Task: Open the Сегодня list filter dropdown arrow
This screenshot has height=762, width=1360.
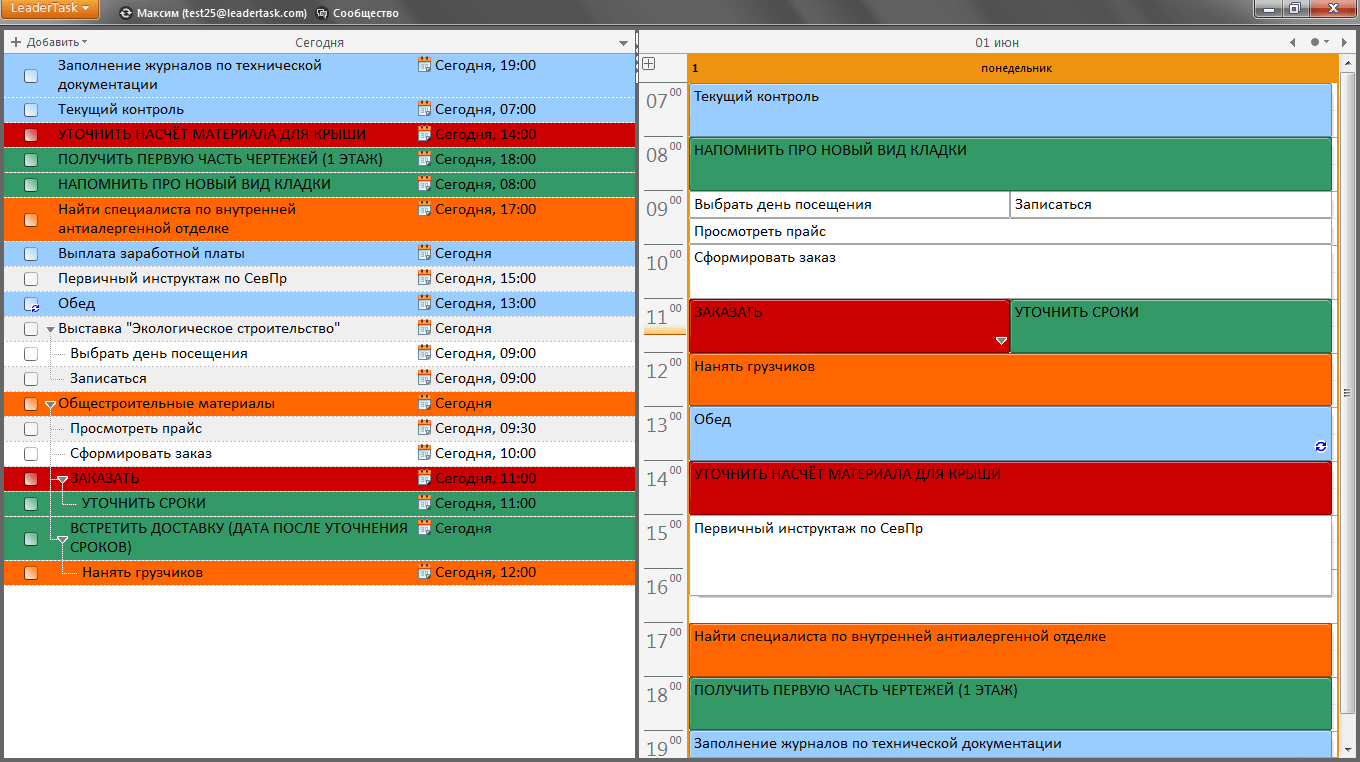Action: click(624, 43)
